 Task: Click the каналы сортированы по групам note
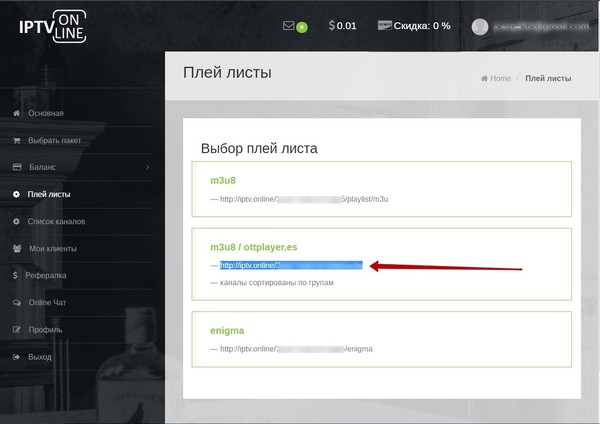pos(277,283)
